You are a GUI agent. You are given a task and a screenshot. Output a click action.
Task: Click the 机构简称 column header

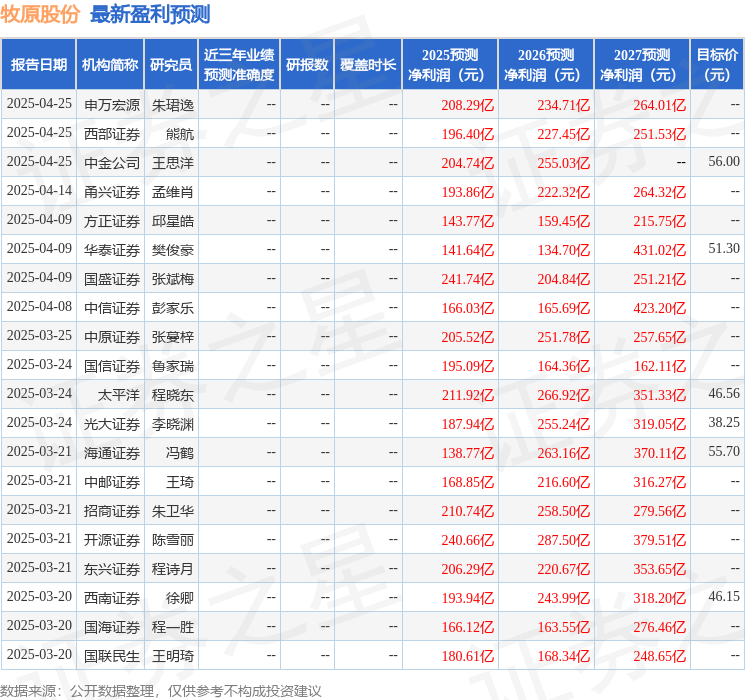click(110, 65)
